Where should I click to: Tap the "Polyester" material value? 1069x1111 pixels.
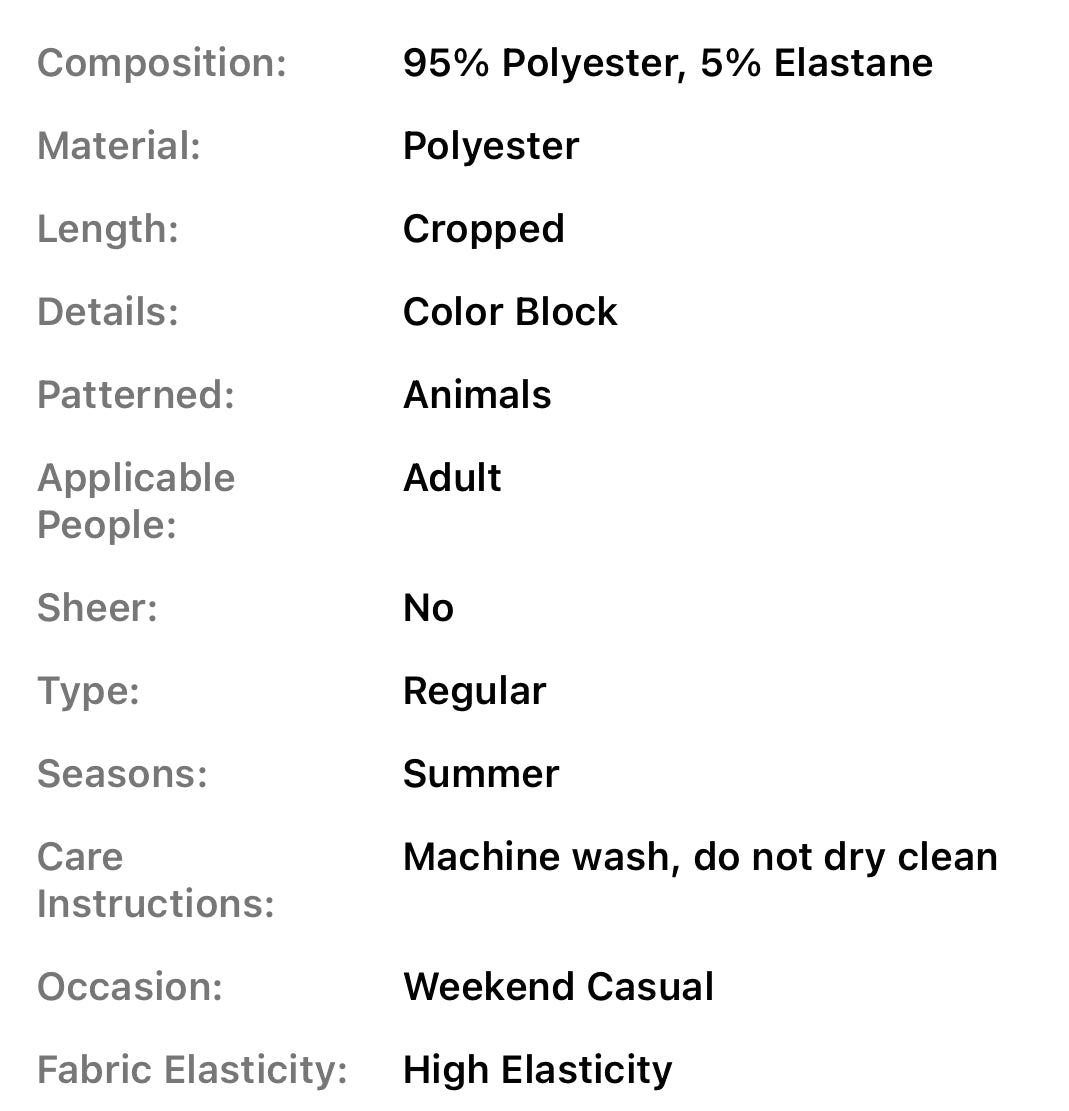tap(490, 146)
